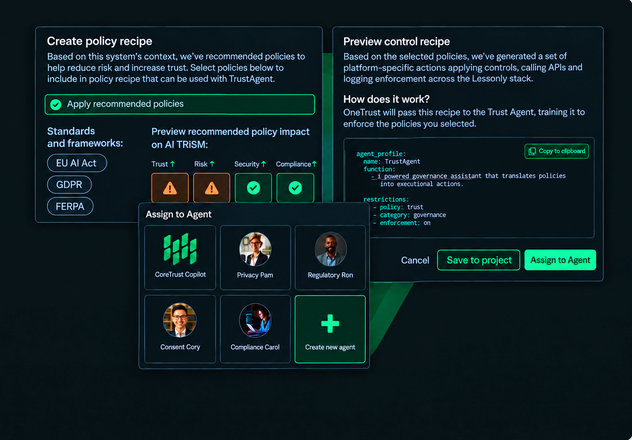632x440 pixels.
Task: Choose the Privacy Pam avatar
Action: point(255,249)
